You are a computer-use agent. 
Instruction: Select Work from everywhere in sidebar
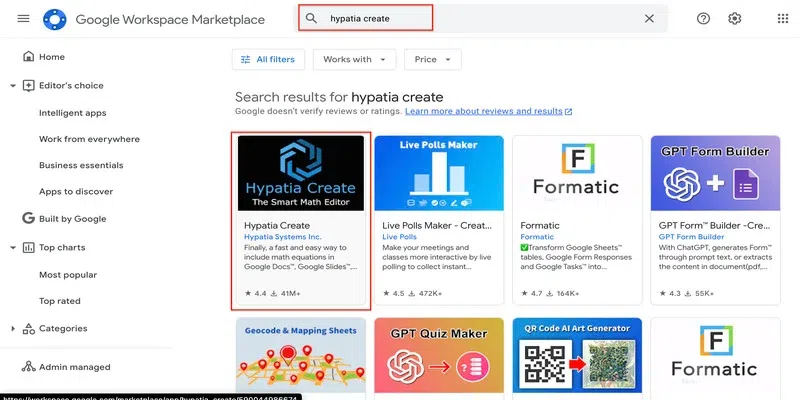pos(89,139)
